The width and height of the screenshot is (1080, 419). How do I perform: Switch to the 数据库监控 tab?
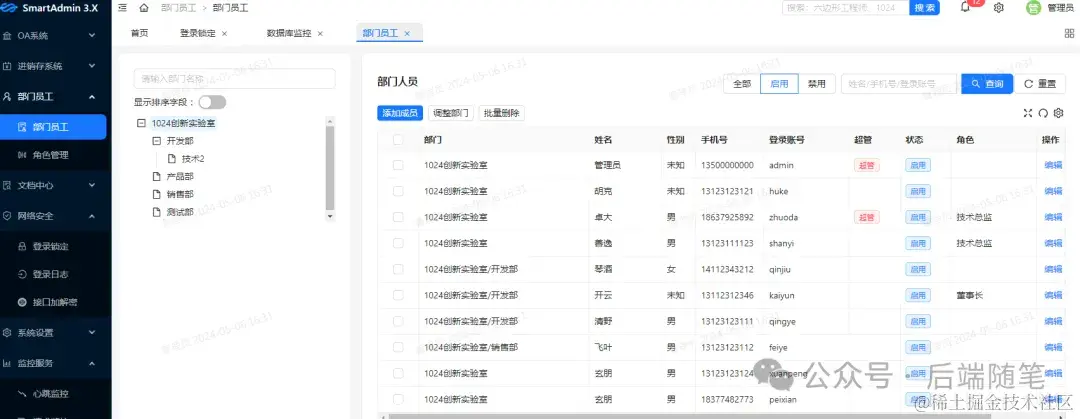[x=289, y=33]
